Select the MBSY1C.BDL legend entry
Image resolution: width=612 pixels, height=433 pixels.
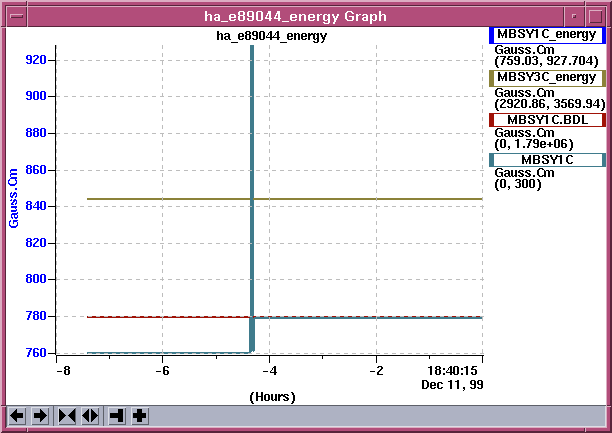tap(547, 120)
